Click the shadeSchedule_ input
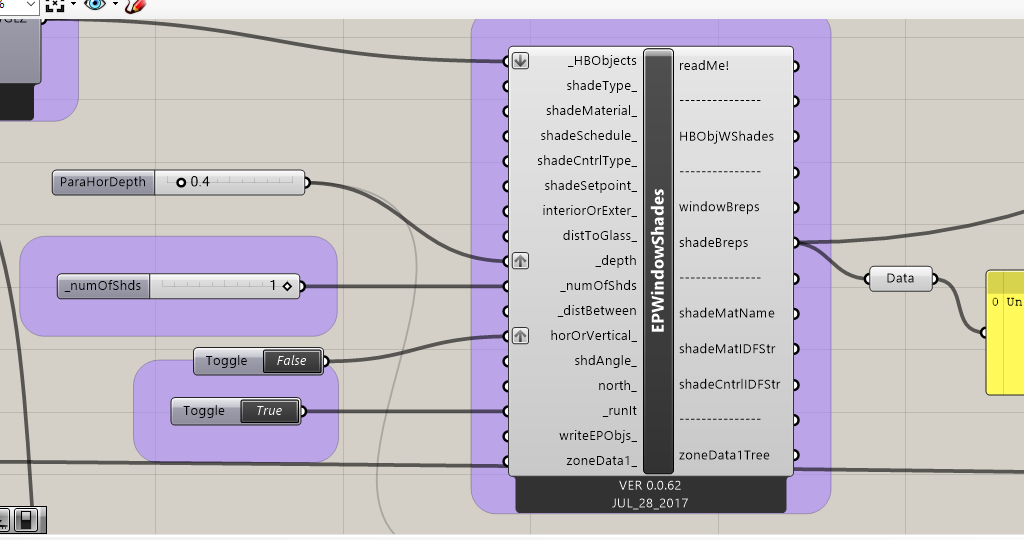1024x540 pixels. 588,136
